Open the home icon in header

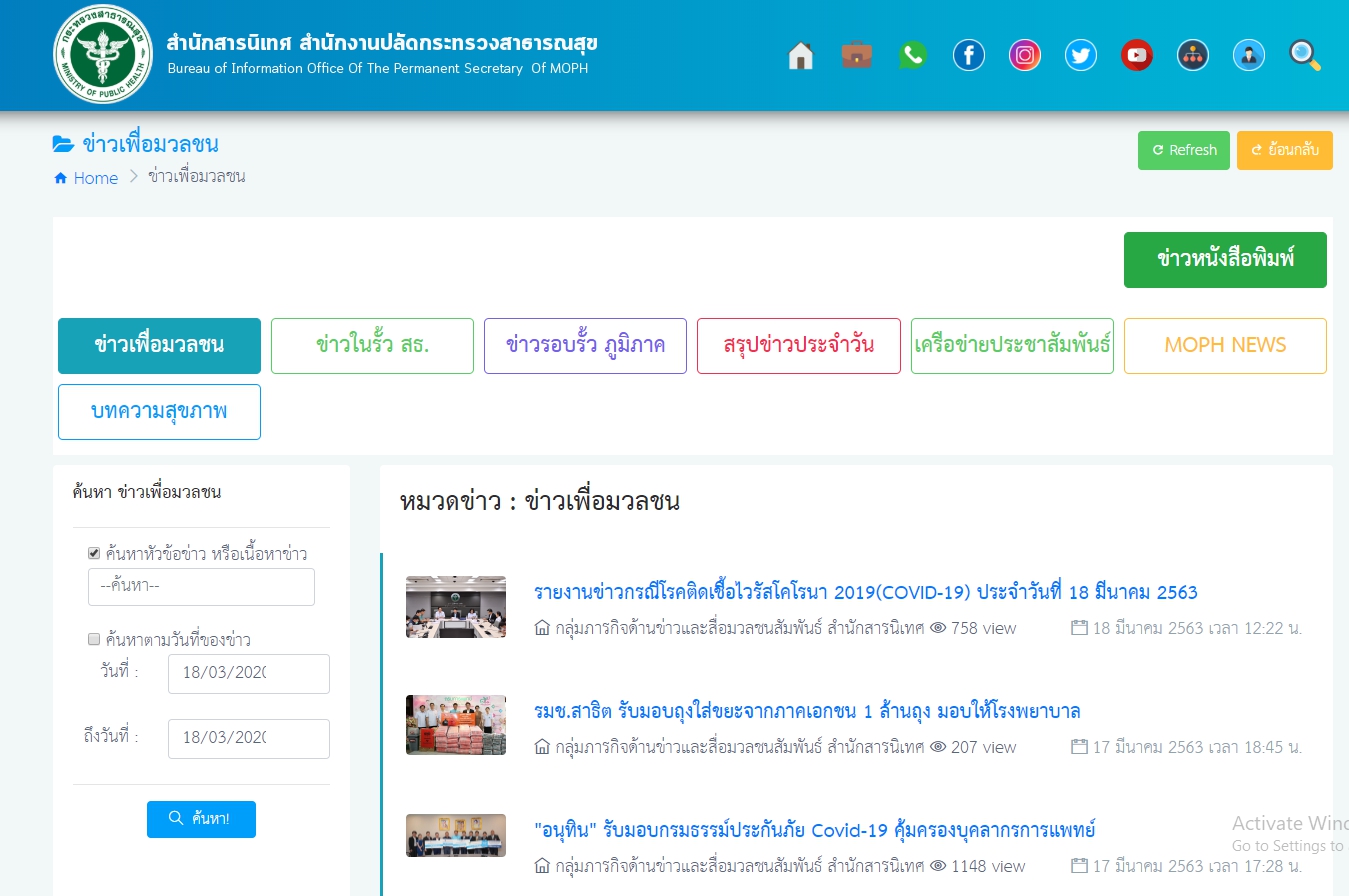pos(800,55)
